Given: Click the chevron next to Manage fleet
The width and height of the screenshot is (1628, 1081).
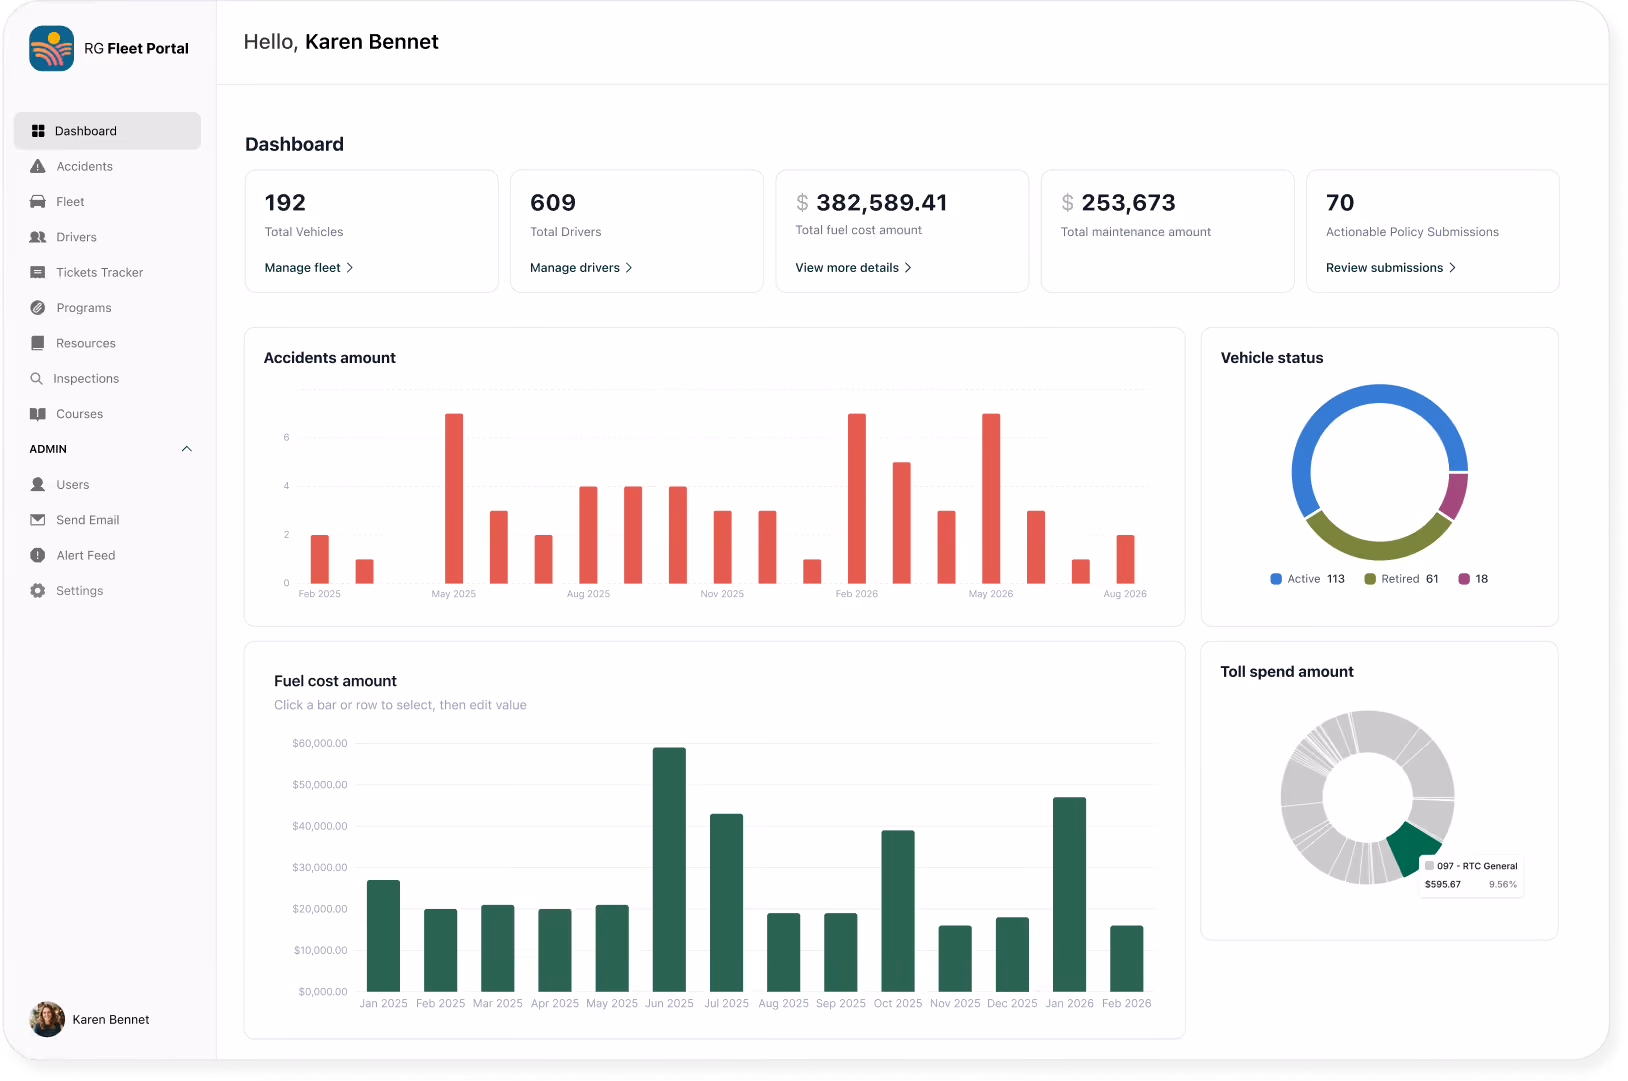Looking at the screenshot, I should pos(350,268).
